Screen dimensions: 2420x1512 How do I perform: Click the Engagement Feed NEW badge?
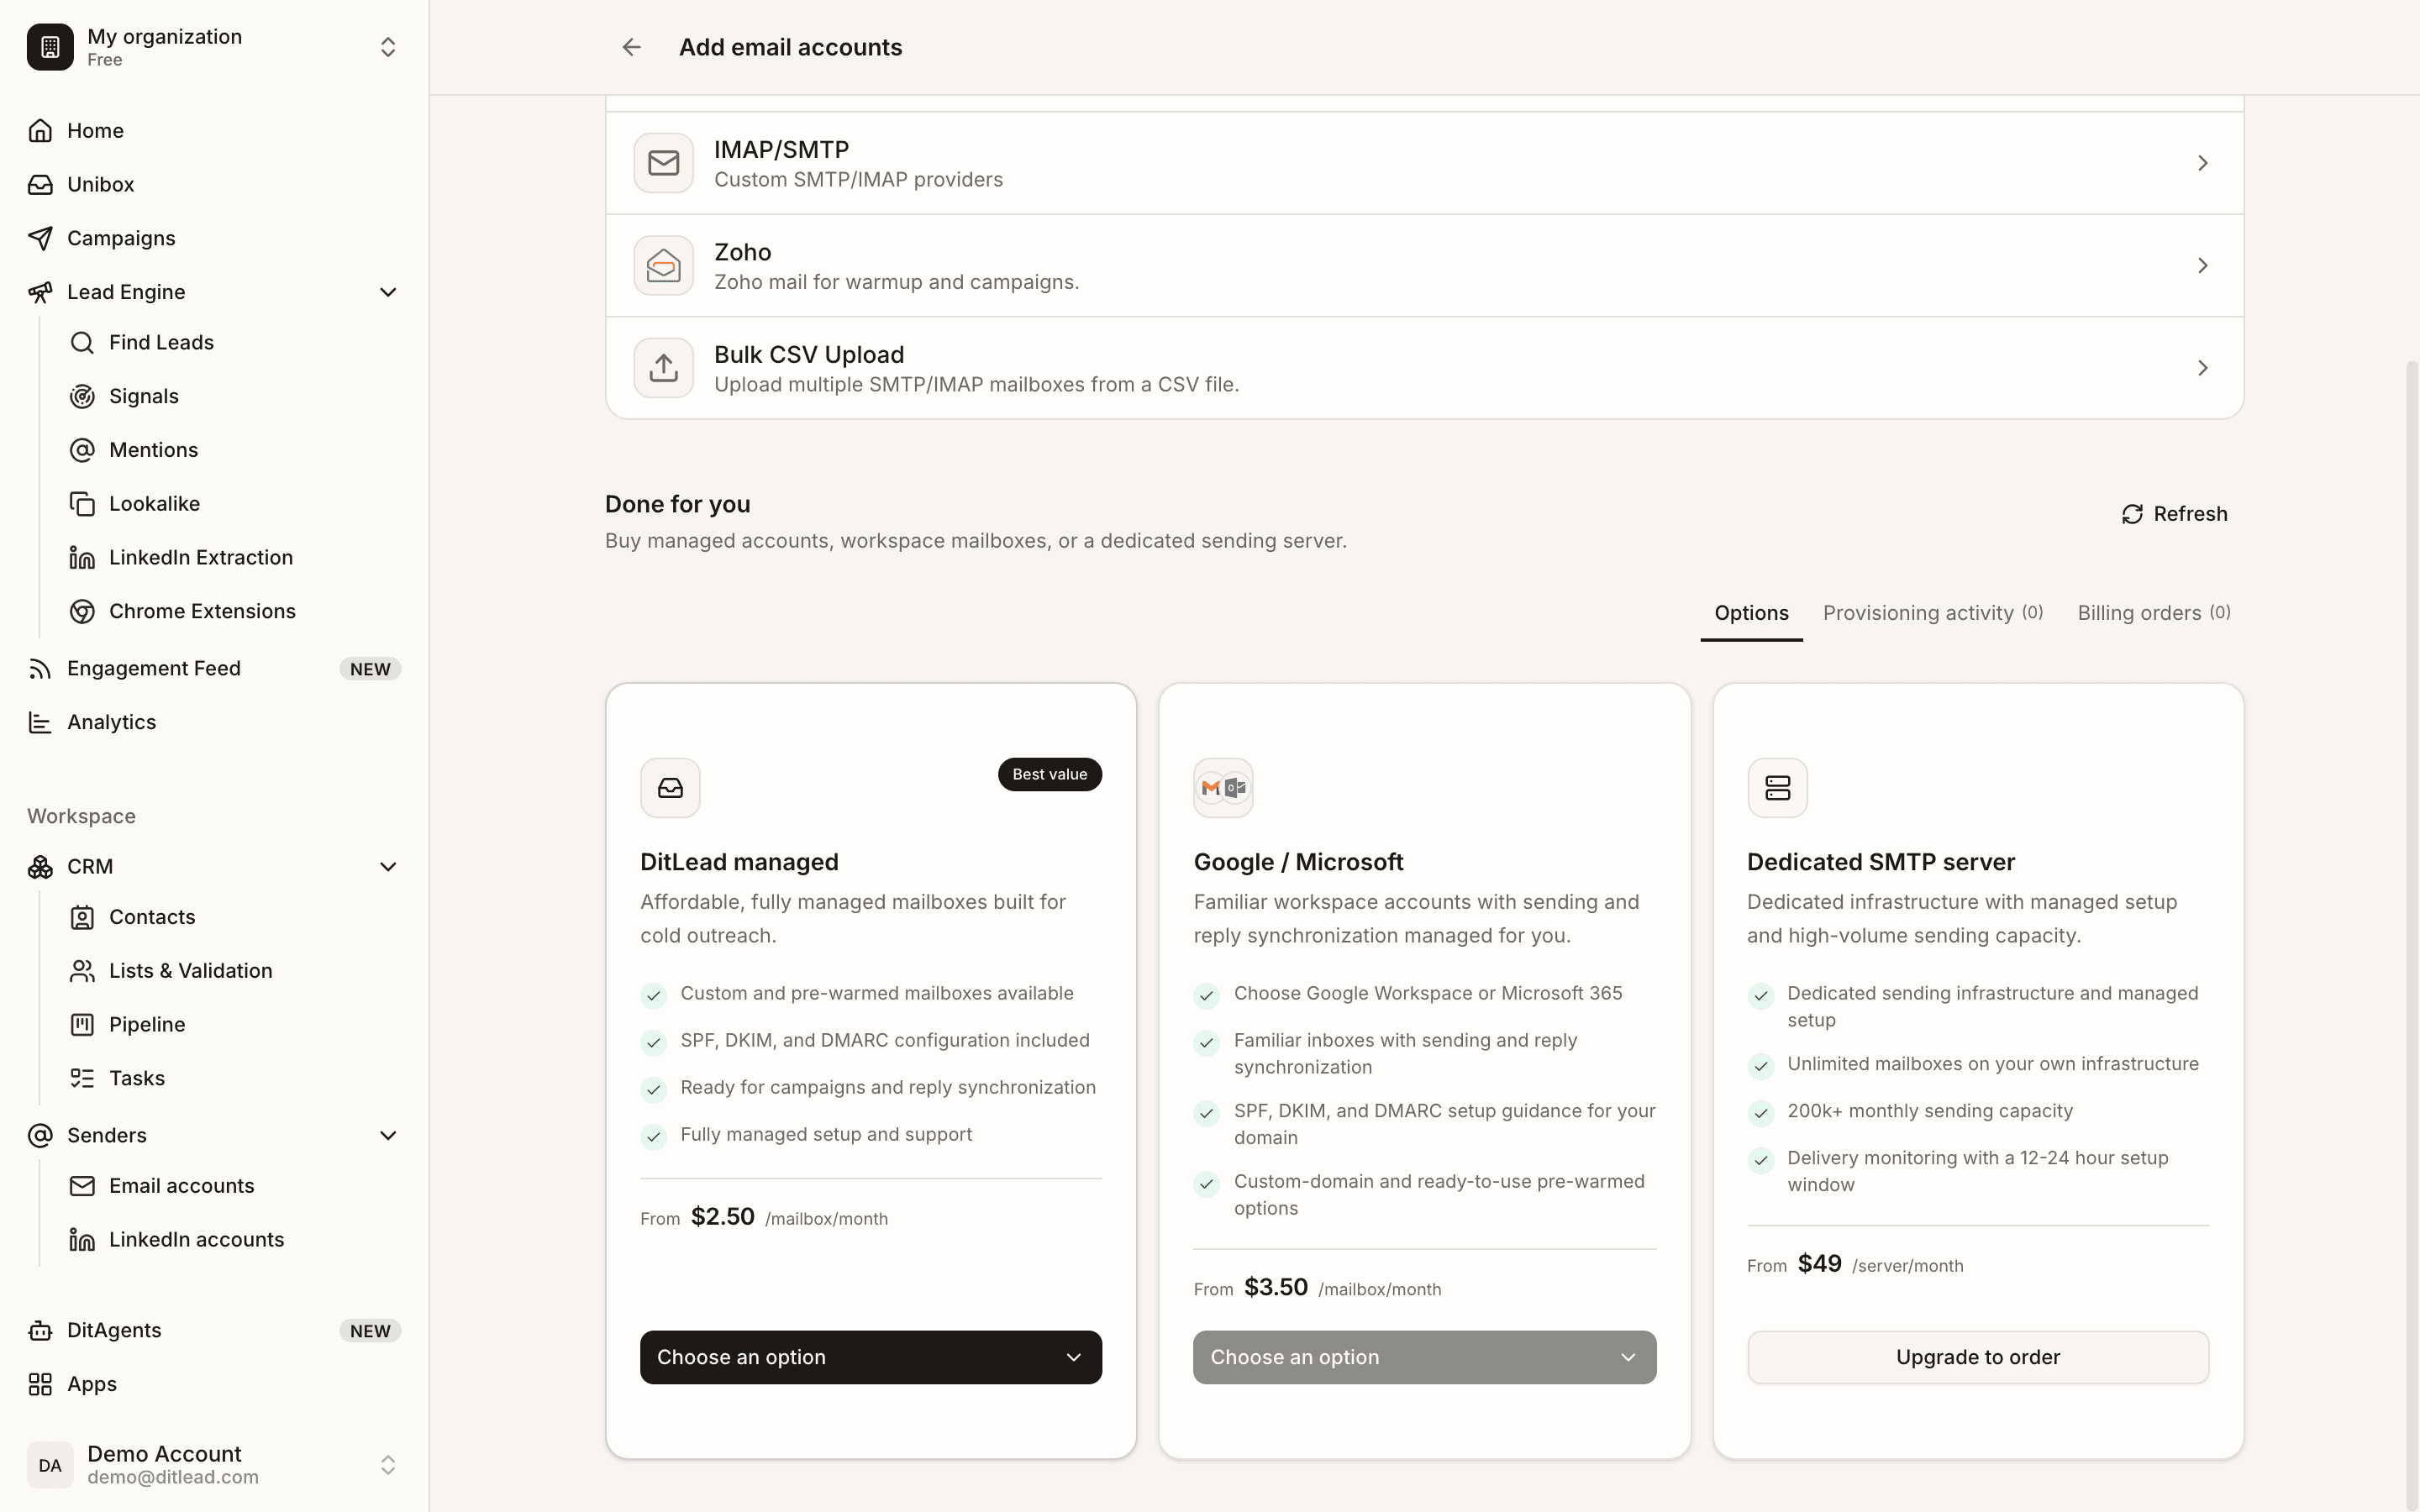[x=370, y=669]
